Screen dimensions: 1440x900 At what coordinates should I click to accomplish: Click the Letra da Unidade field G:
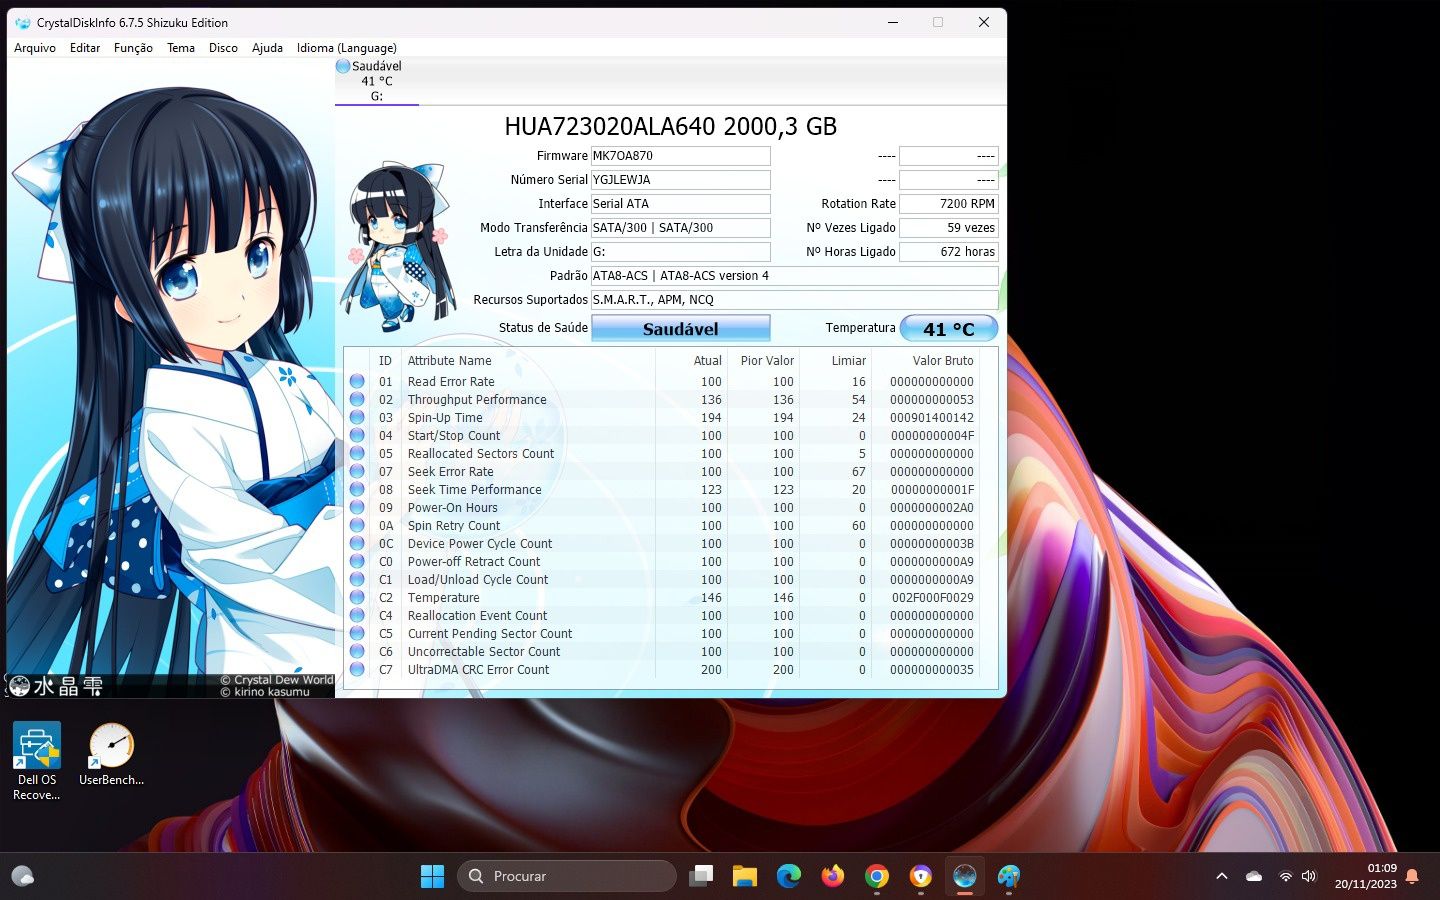point(680,252)
